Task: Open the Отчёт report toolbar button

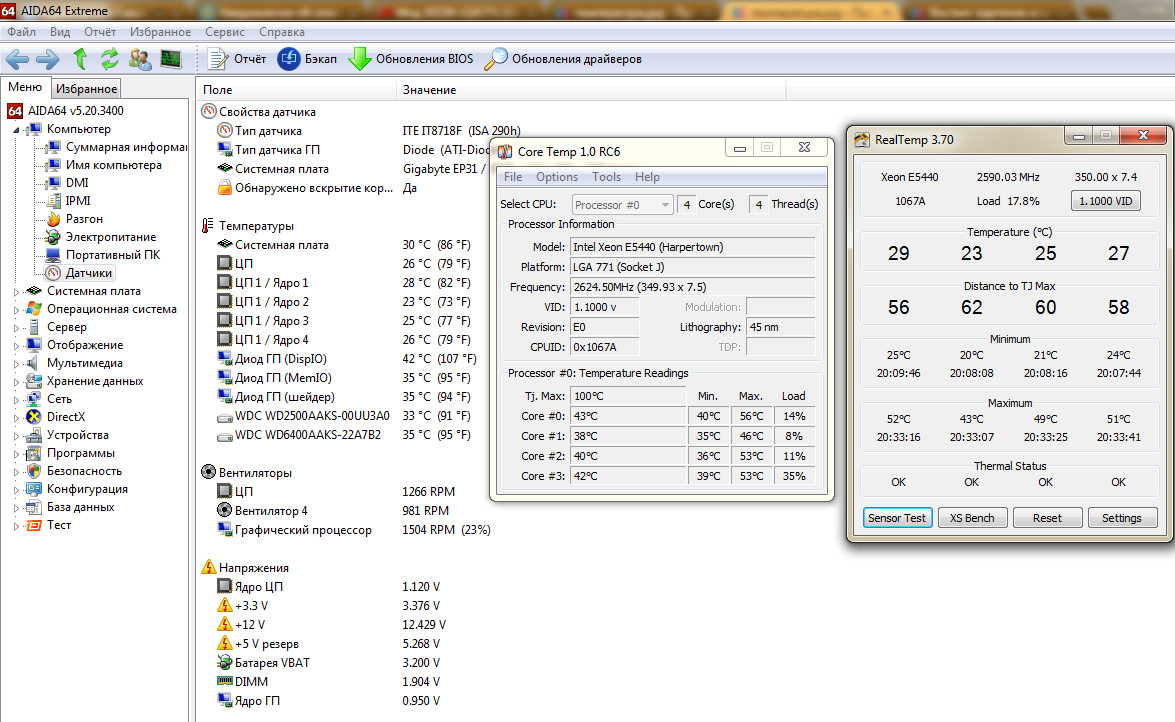Action: (x=237, y=59)
